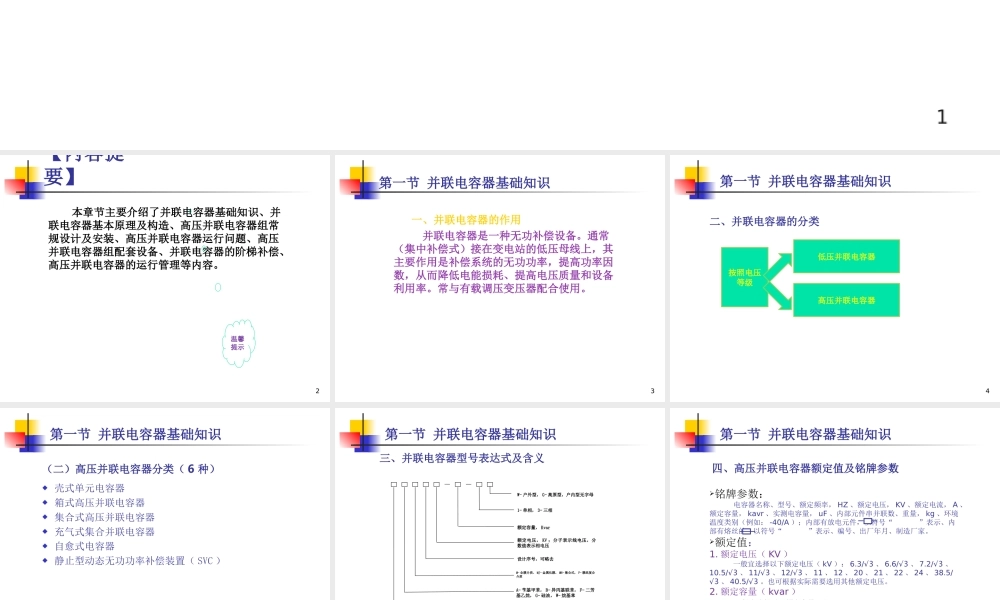The width and height of the screenshot is (1000, 600).
Task: Click the bullet beside 自愈式电容器
Action: pos(44,545)
